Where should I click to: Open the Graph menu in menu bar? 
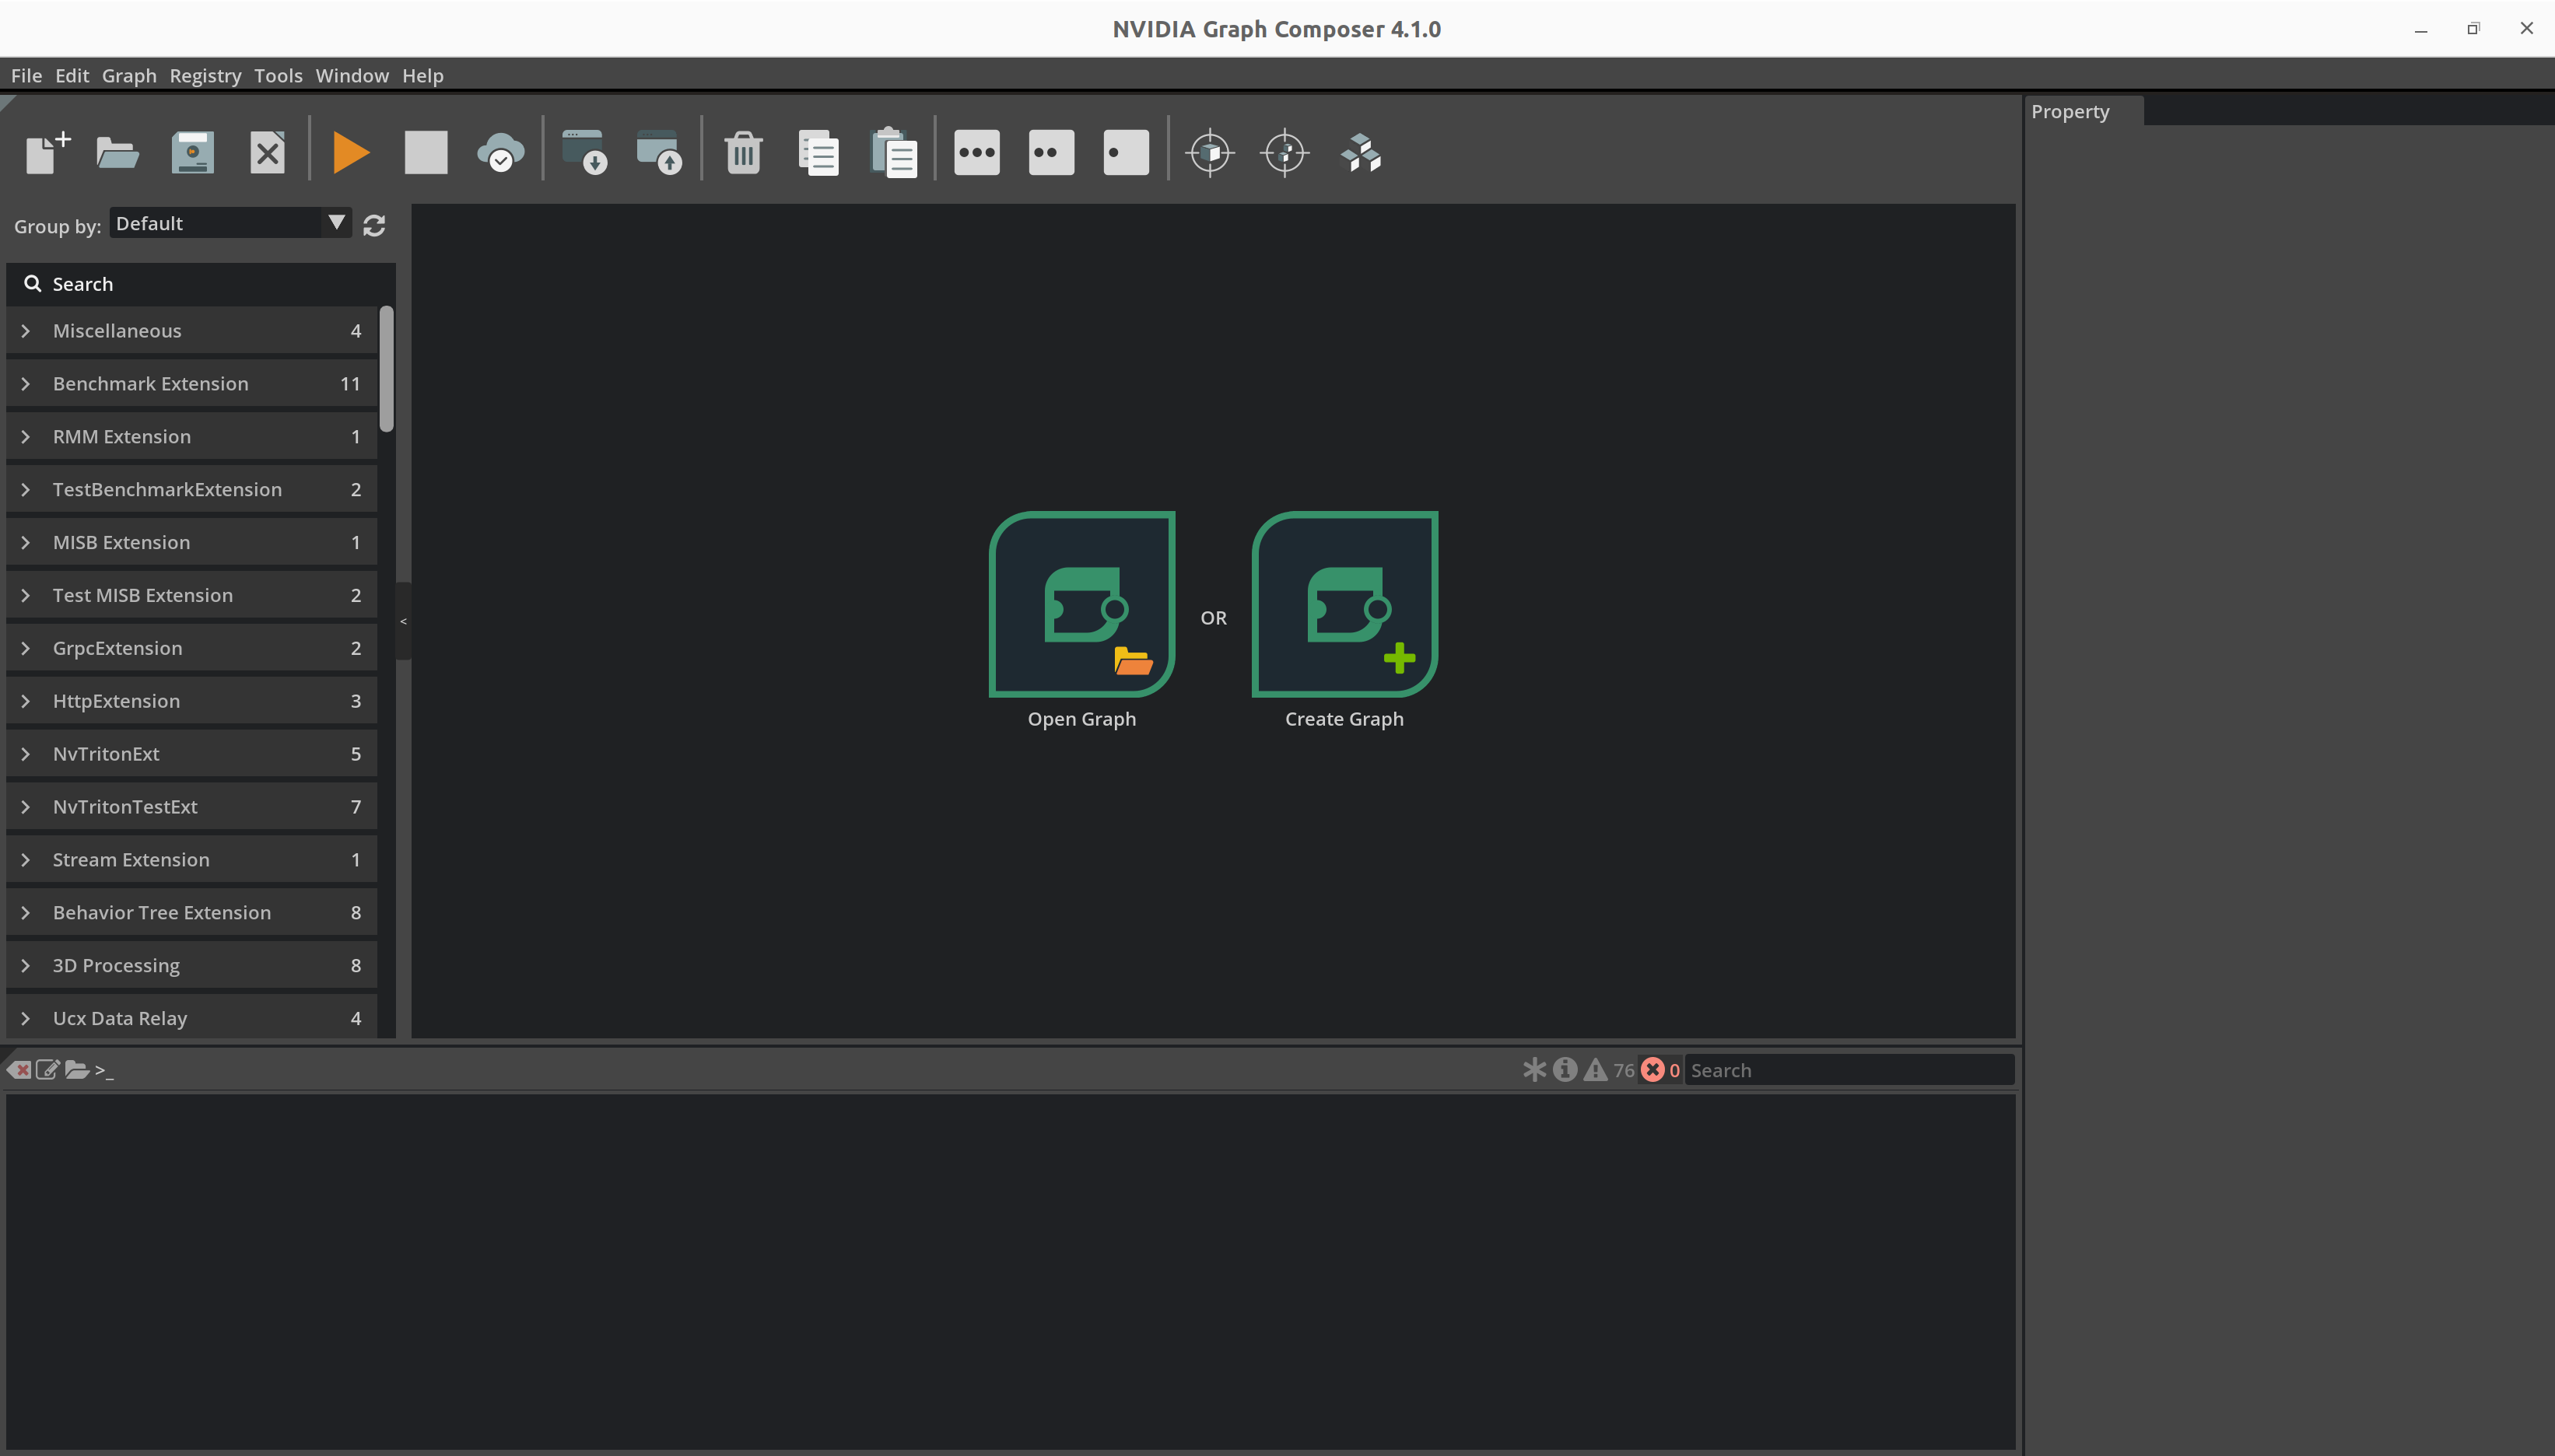pyautogui.click(x=128, y=75)
